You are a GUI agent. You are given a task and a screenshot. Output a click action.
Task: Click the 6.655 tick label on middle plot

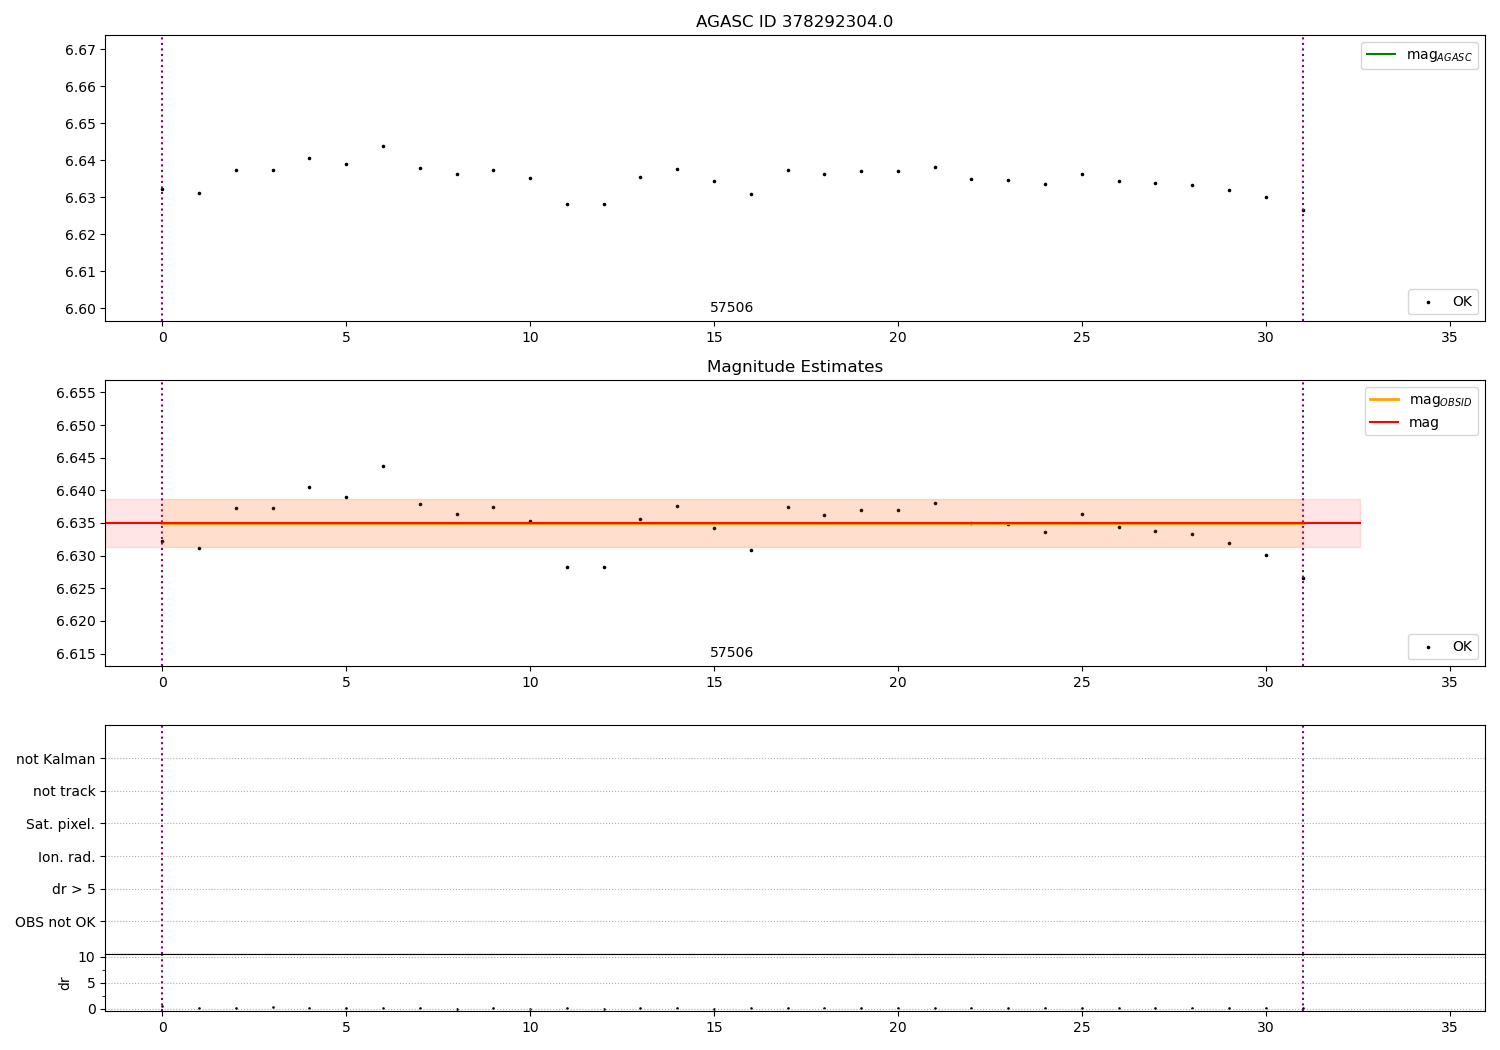click(76, 393)
